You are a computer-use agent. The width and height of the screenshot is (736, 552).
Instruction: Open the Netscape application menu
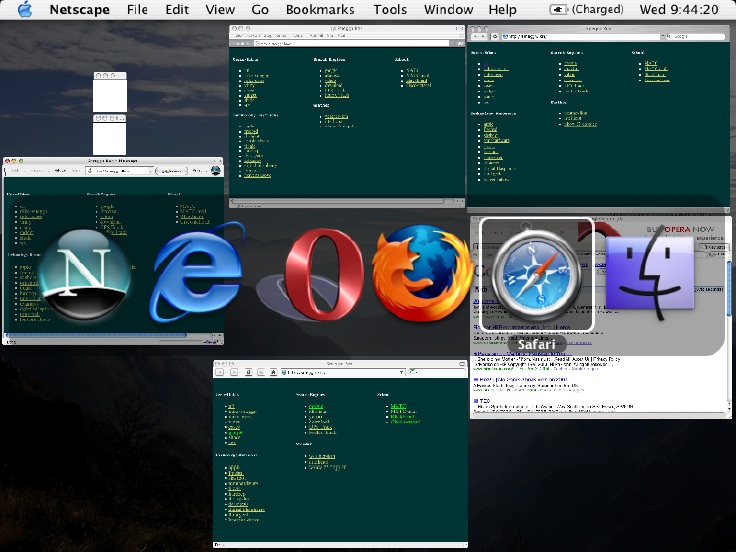coord(82,10)
